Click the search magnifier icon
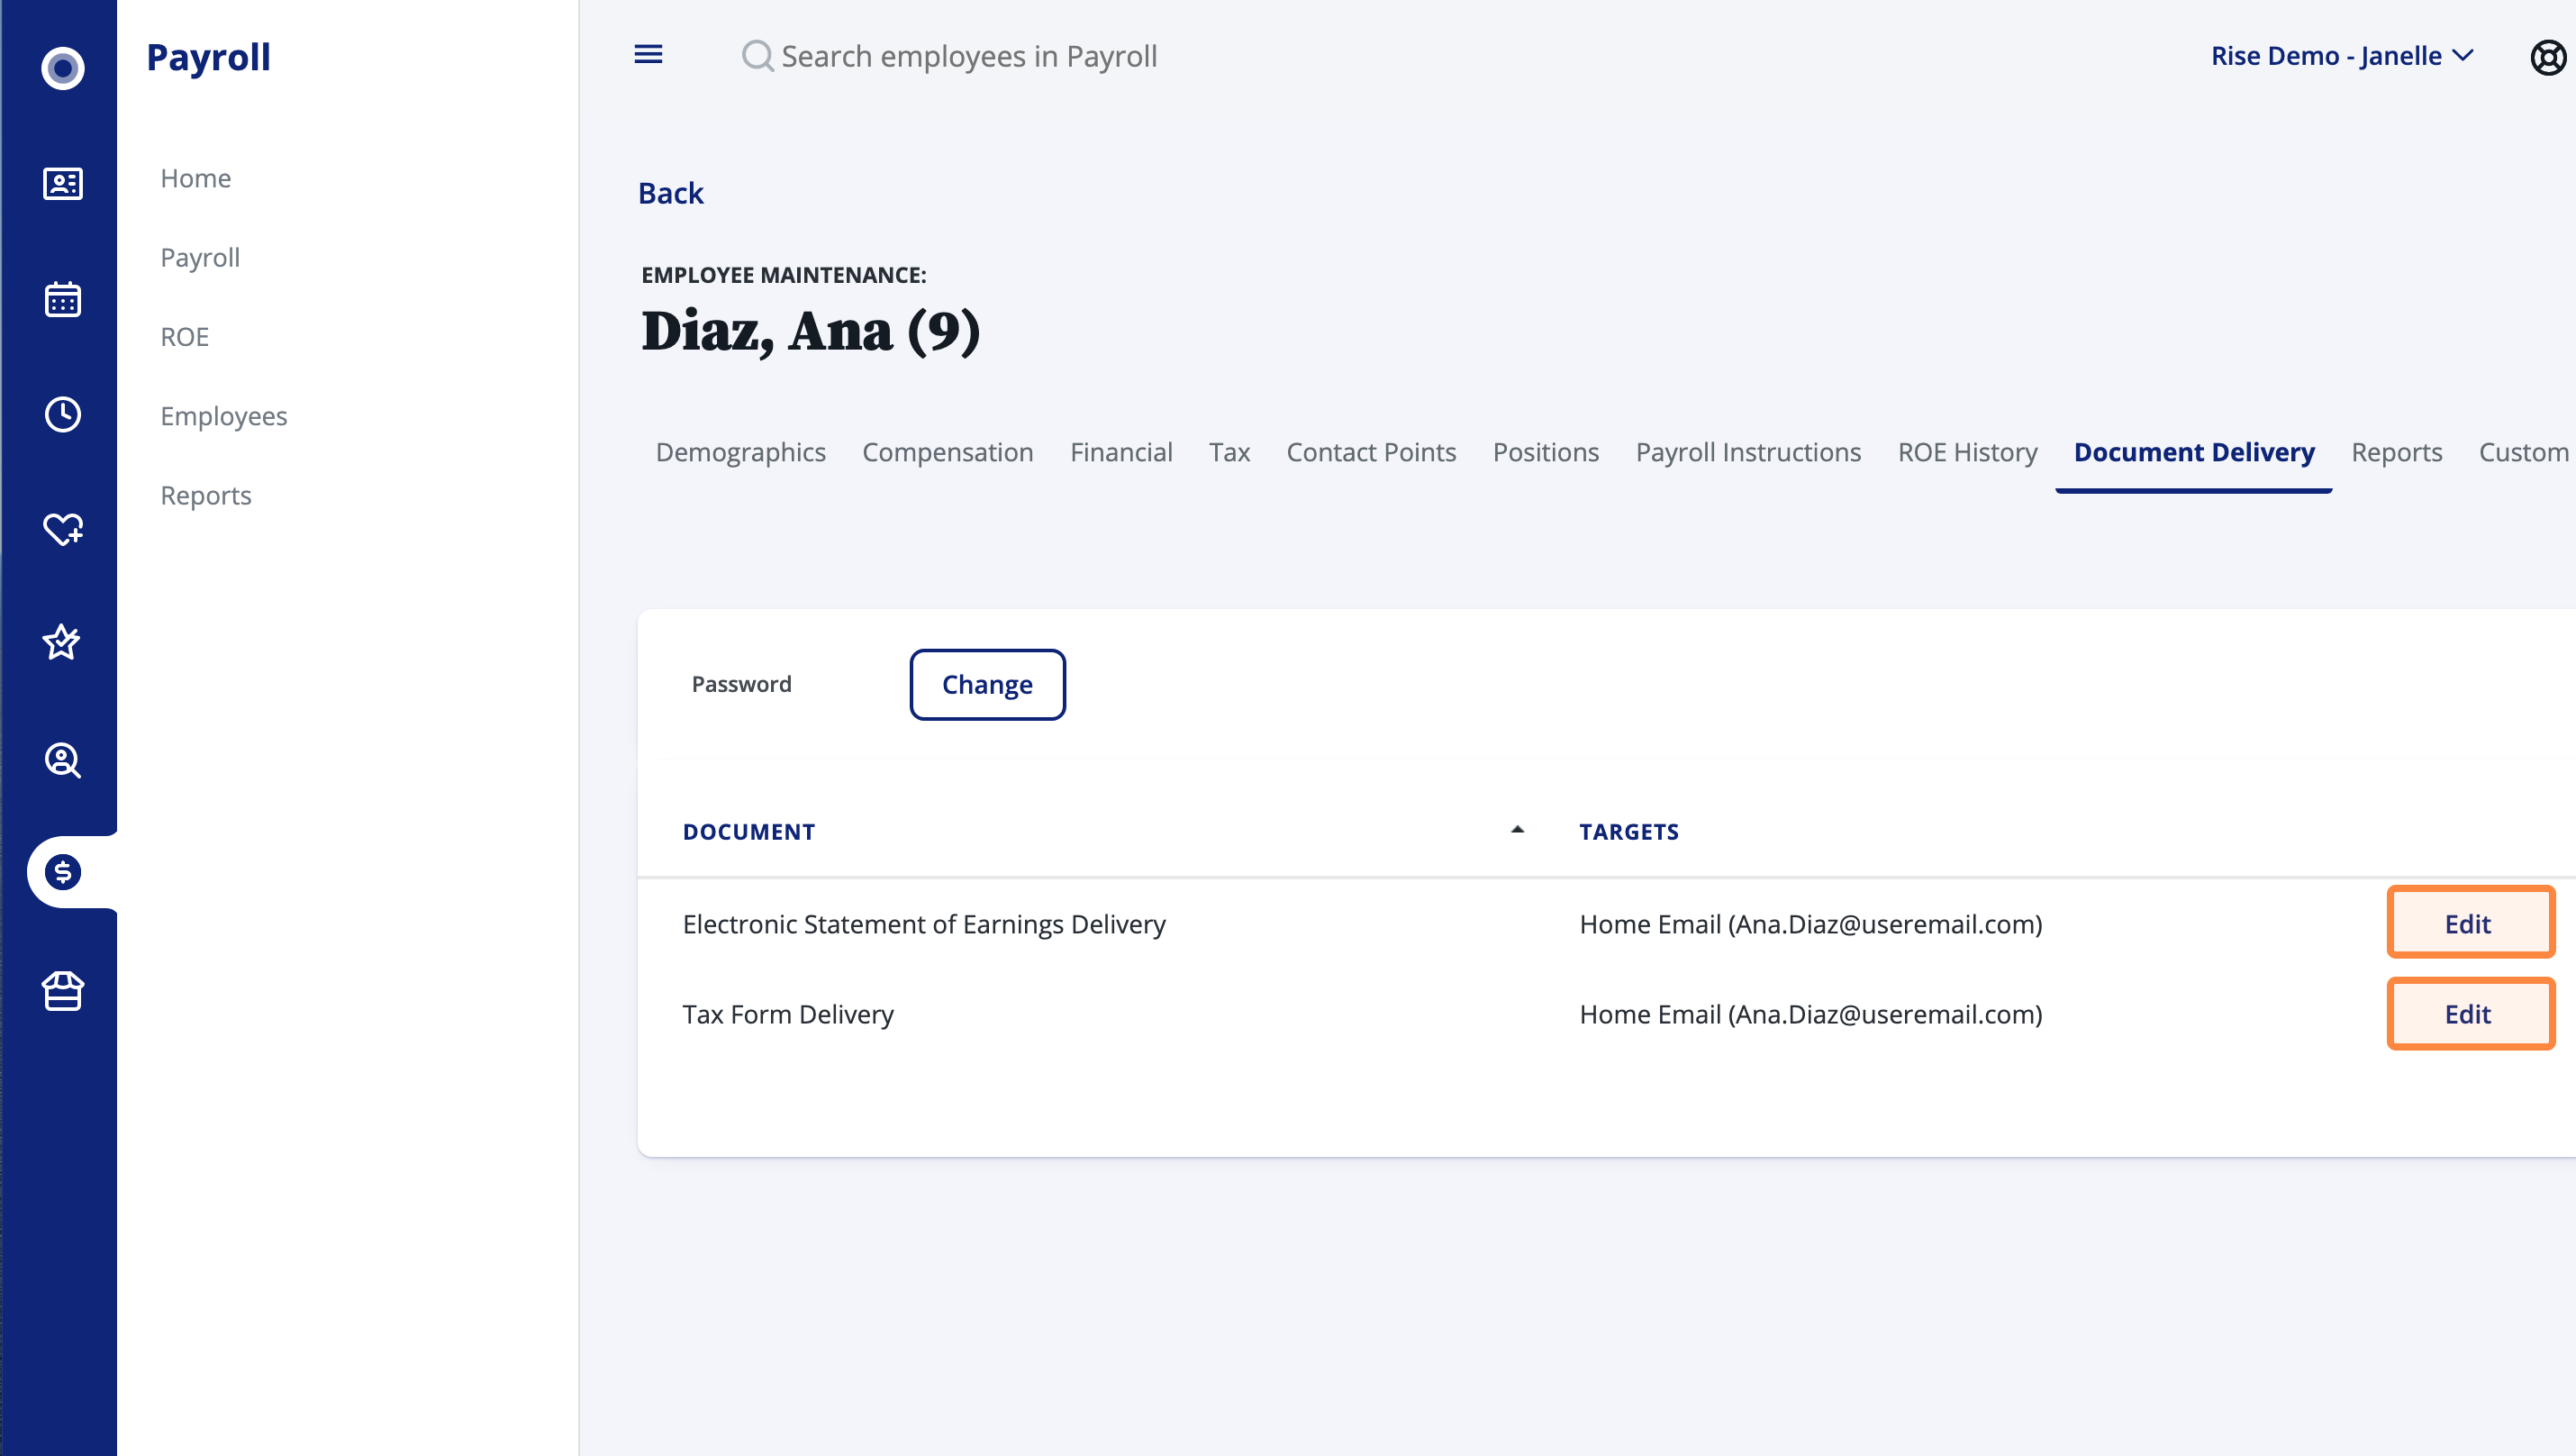Screen dimensions: 2576x1456 click(757, 56)
